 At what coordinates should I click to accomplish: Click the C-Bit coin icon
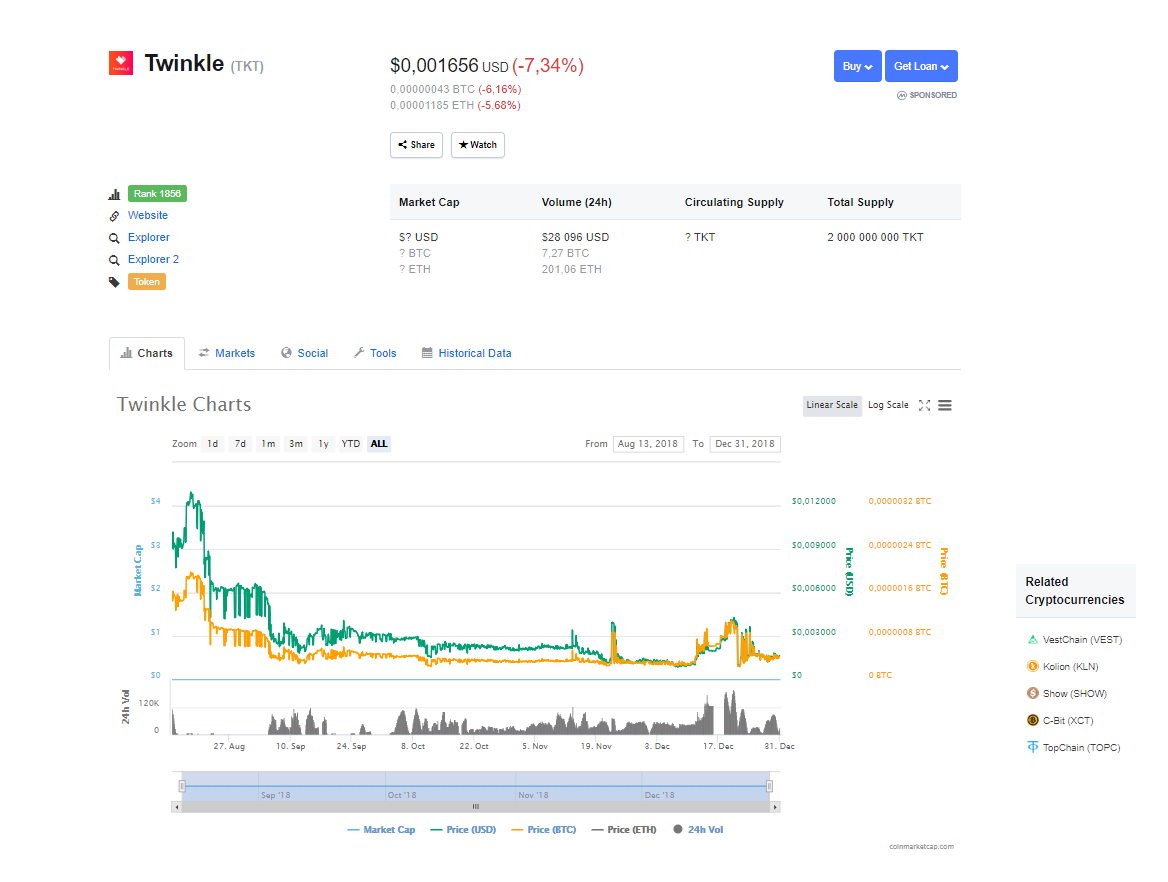tap(1032, 720)
